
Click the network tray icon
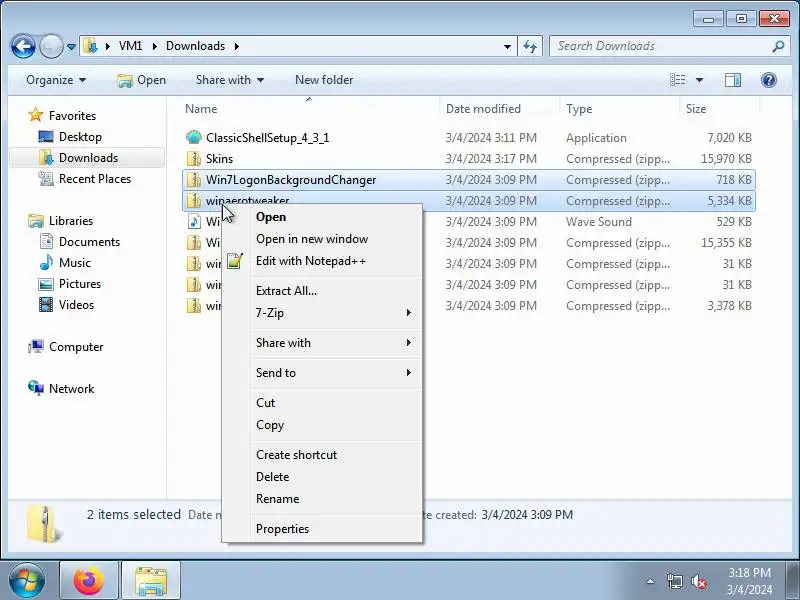[674, 581]
